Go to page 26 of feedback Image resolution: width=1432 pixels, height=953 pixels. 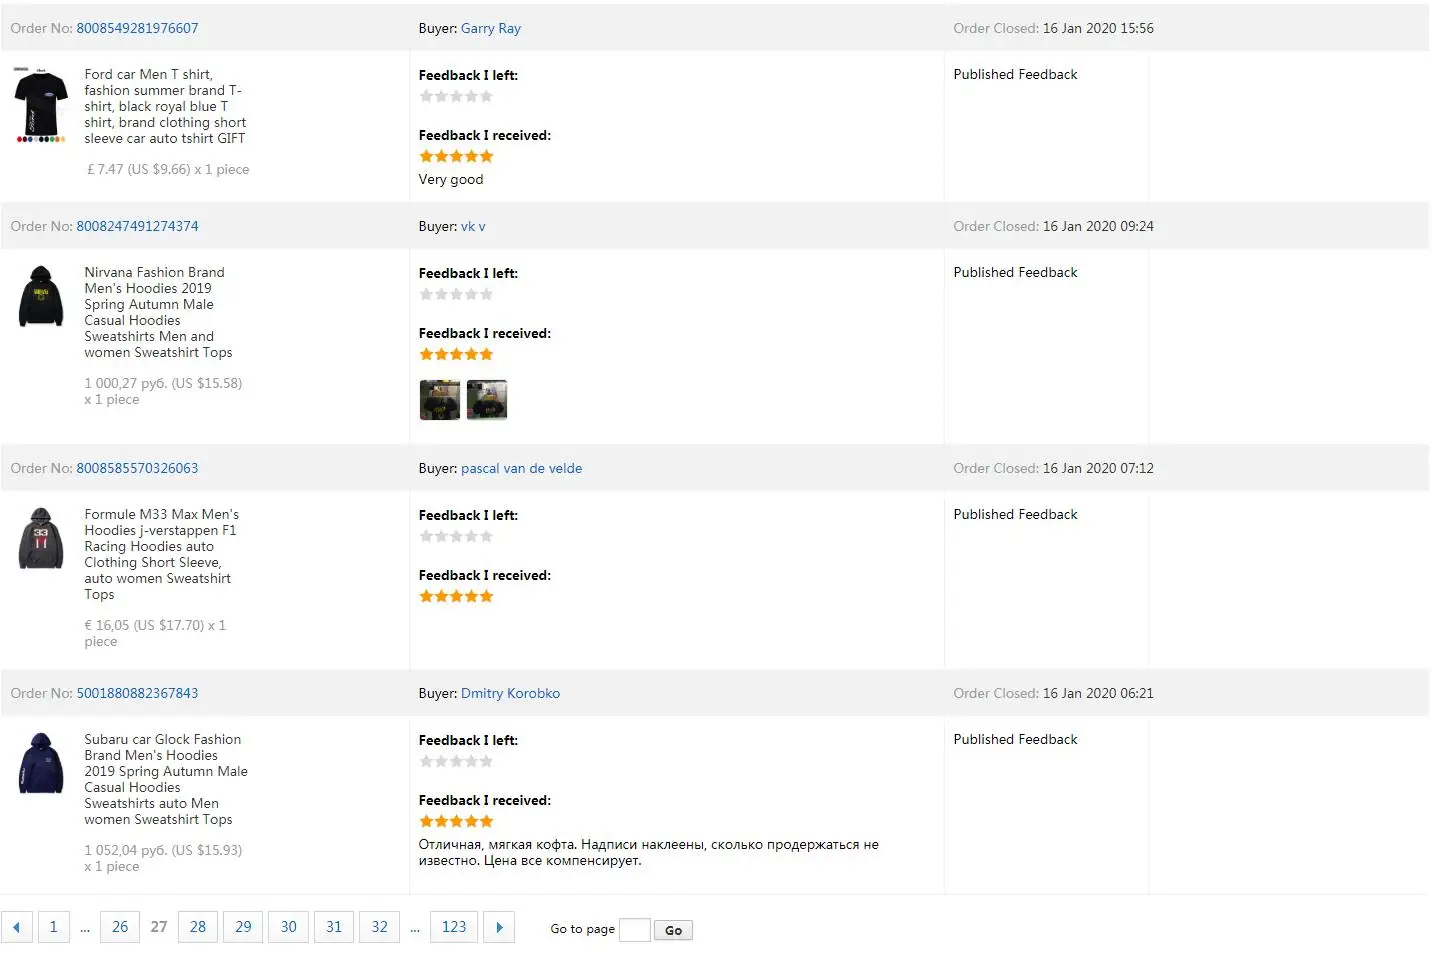(x=120, y=927)
